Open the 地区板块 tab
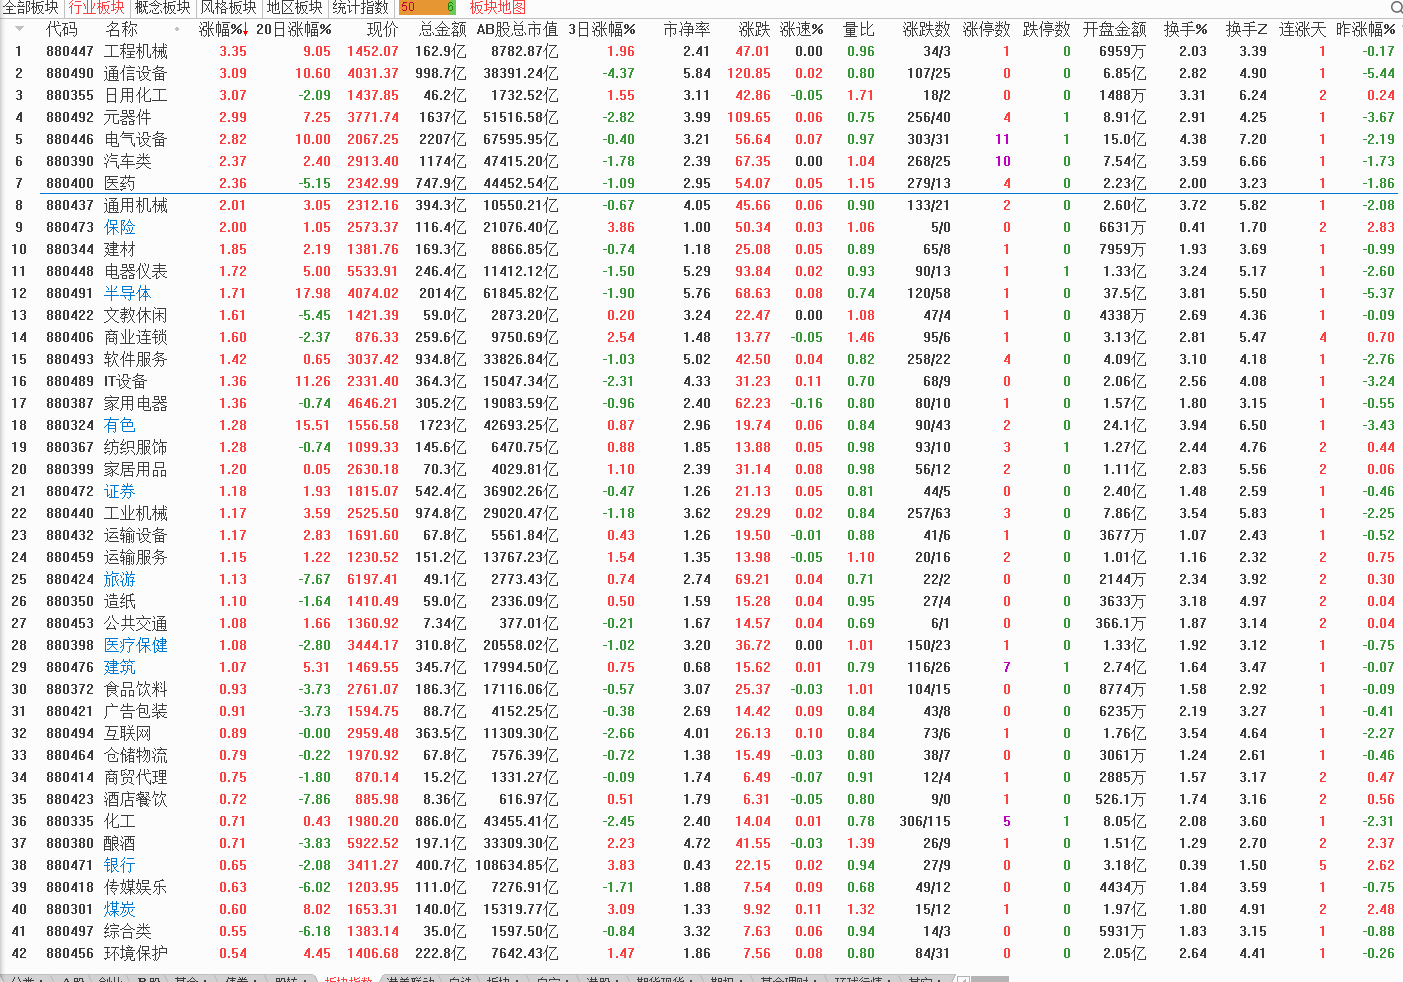Viewport: 1403px width, 982px height. [294, 8]
